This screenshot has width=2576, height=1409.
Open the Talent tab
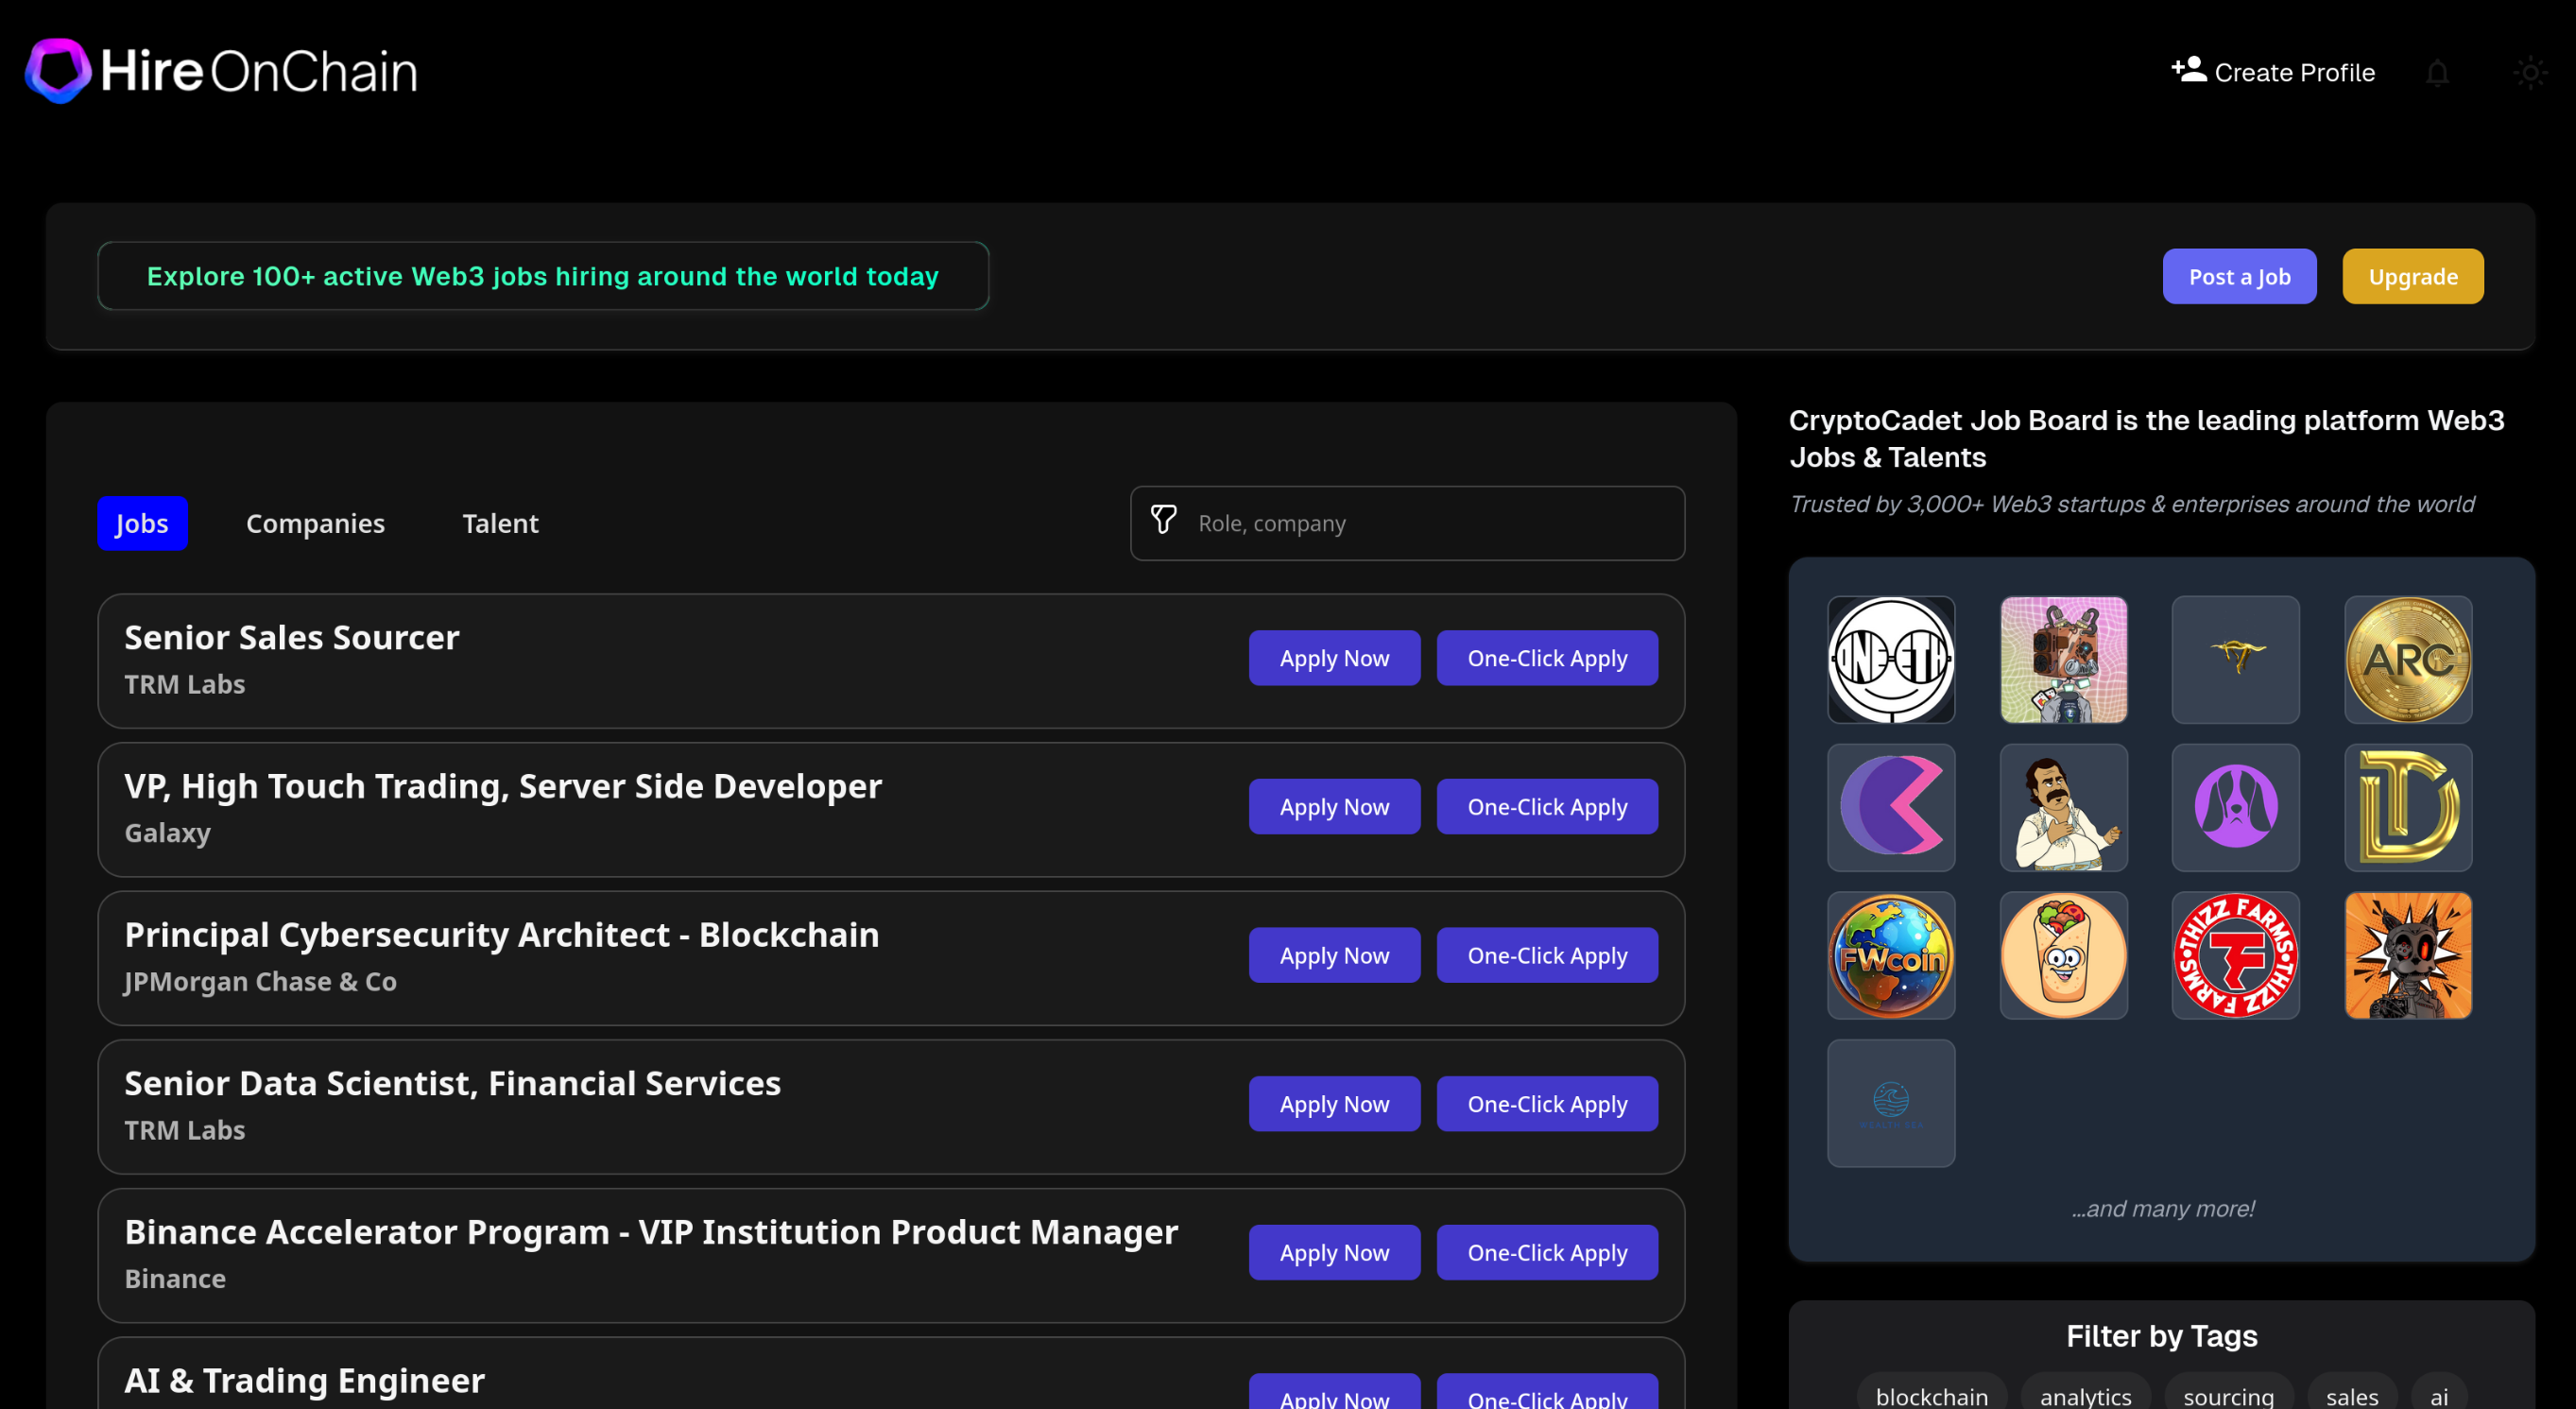[x=500, y=523]
